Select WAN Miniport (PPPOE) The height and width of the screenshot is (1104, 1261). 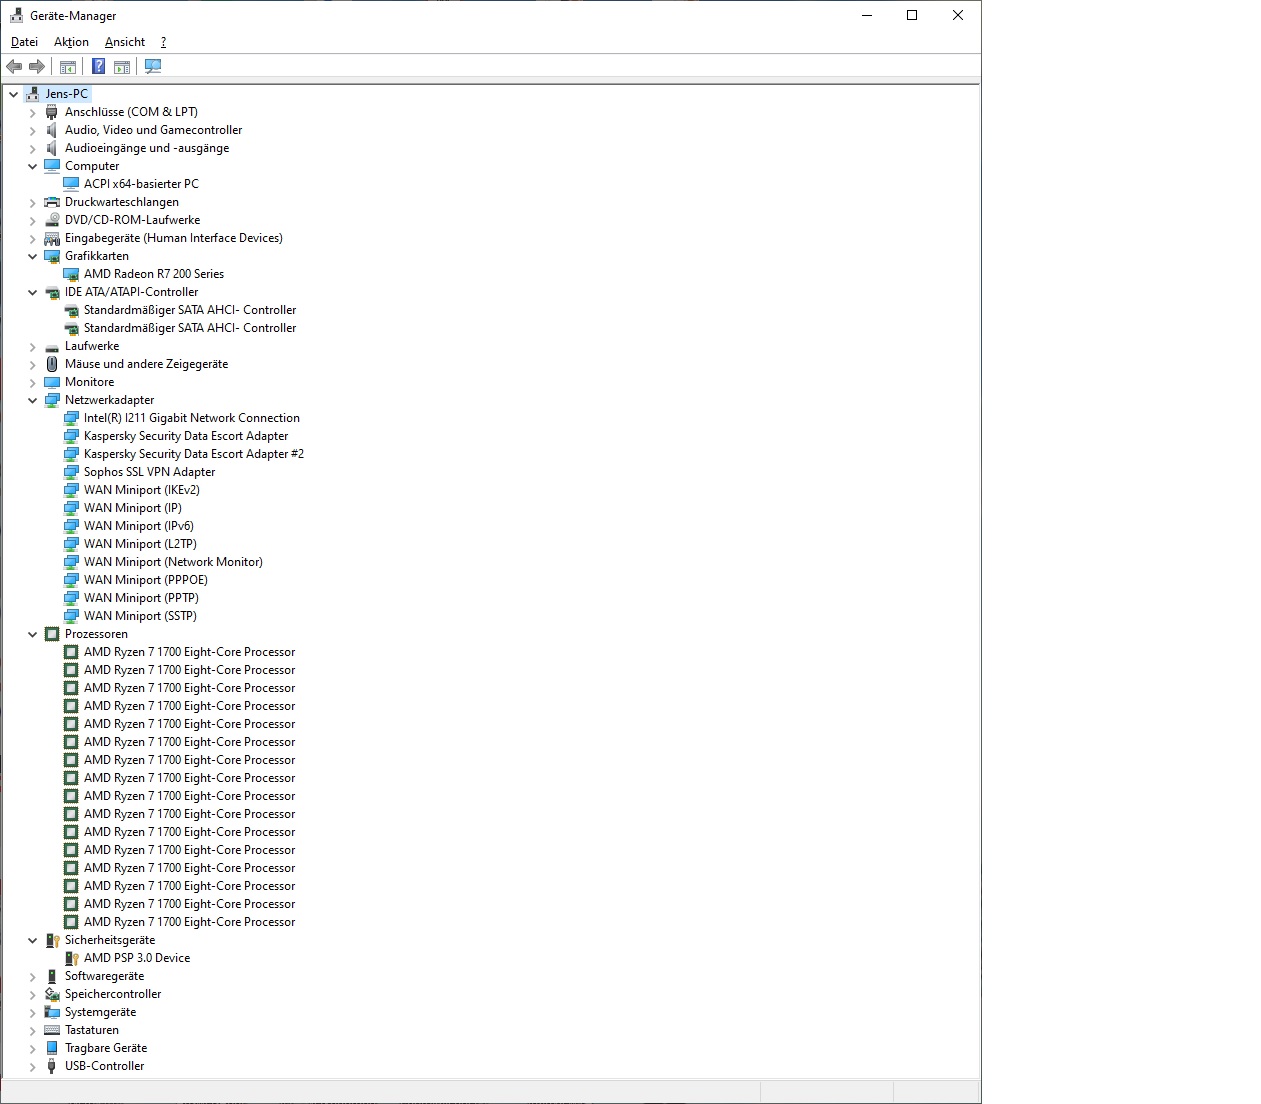point(146,580)
